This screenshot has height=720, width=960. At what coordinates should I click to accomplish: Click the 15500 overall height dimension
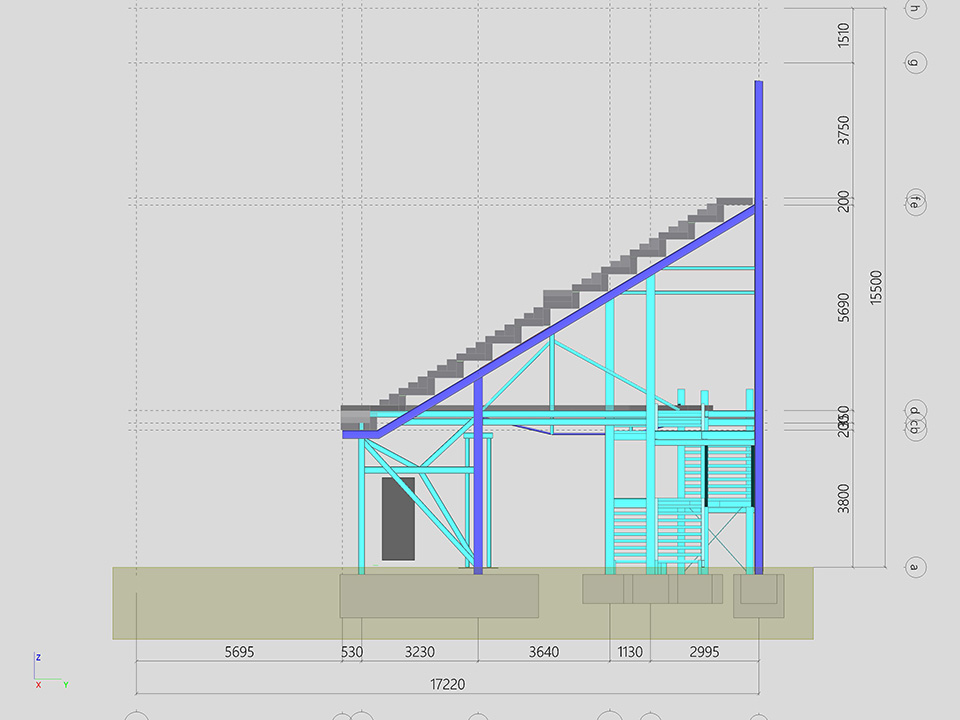pos(876,289)
